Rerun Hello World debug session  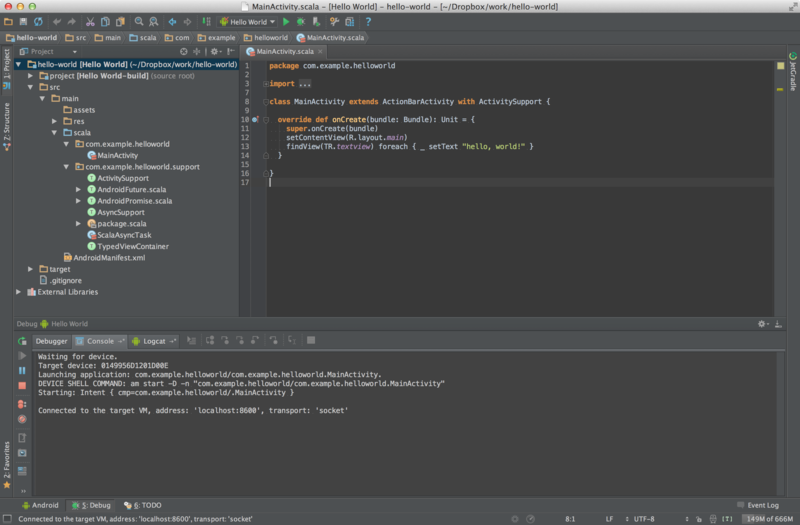pyautogui.click(x=22, y=341)
